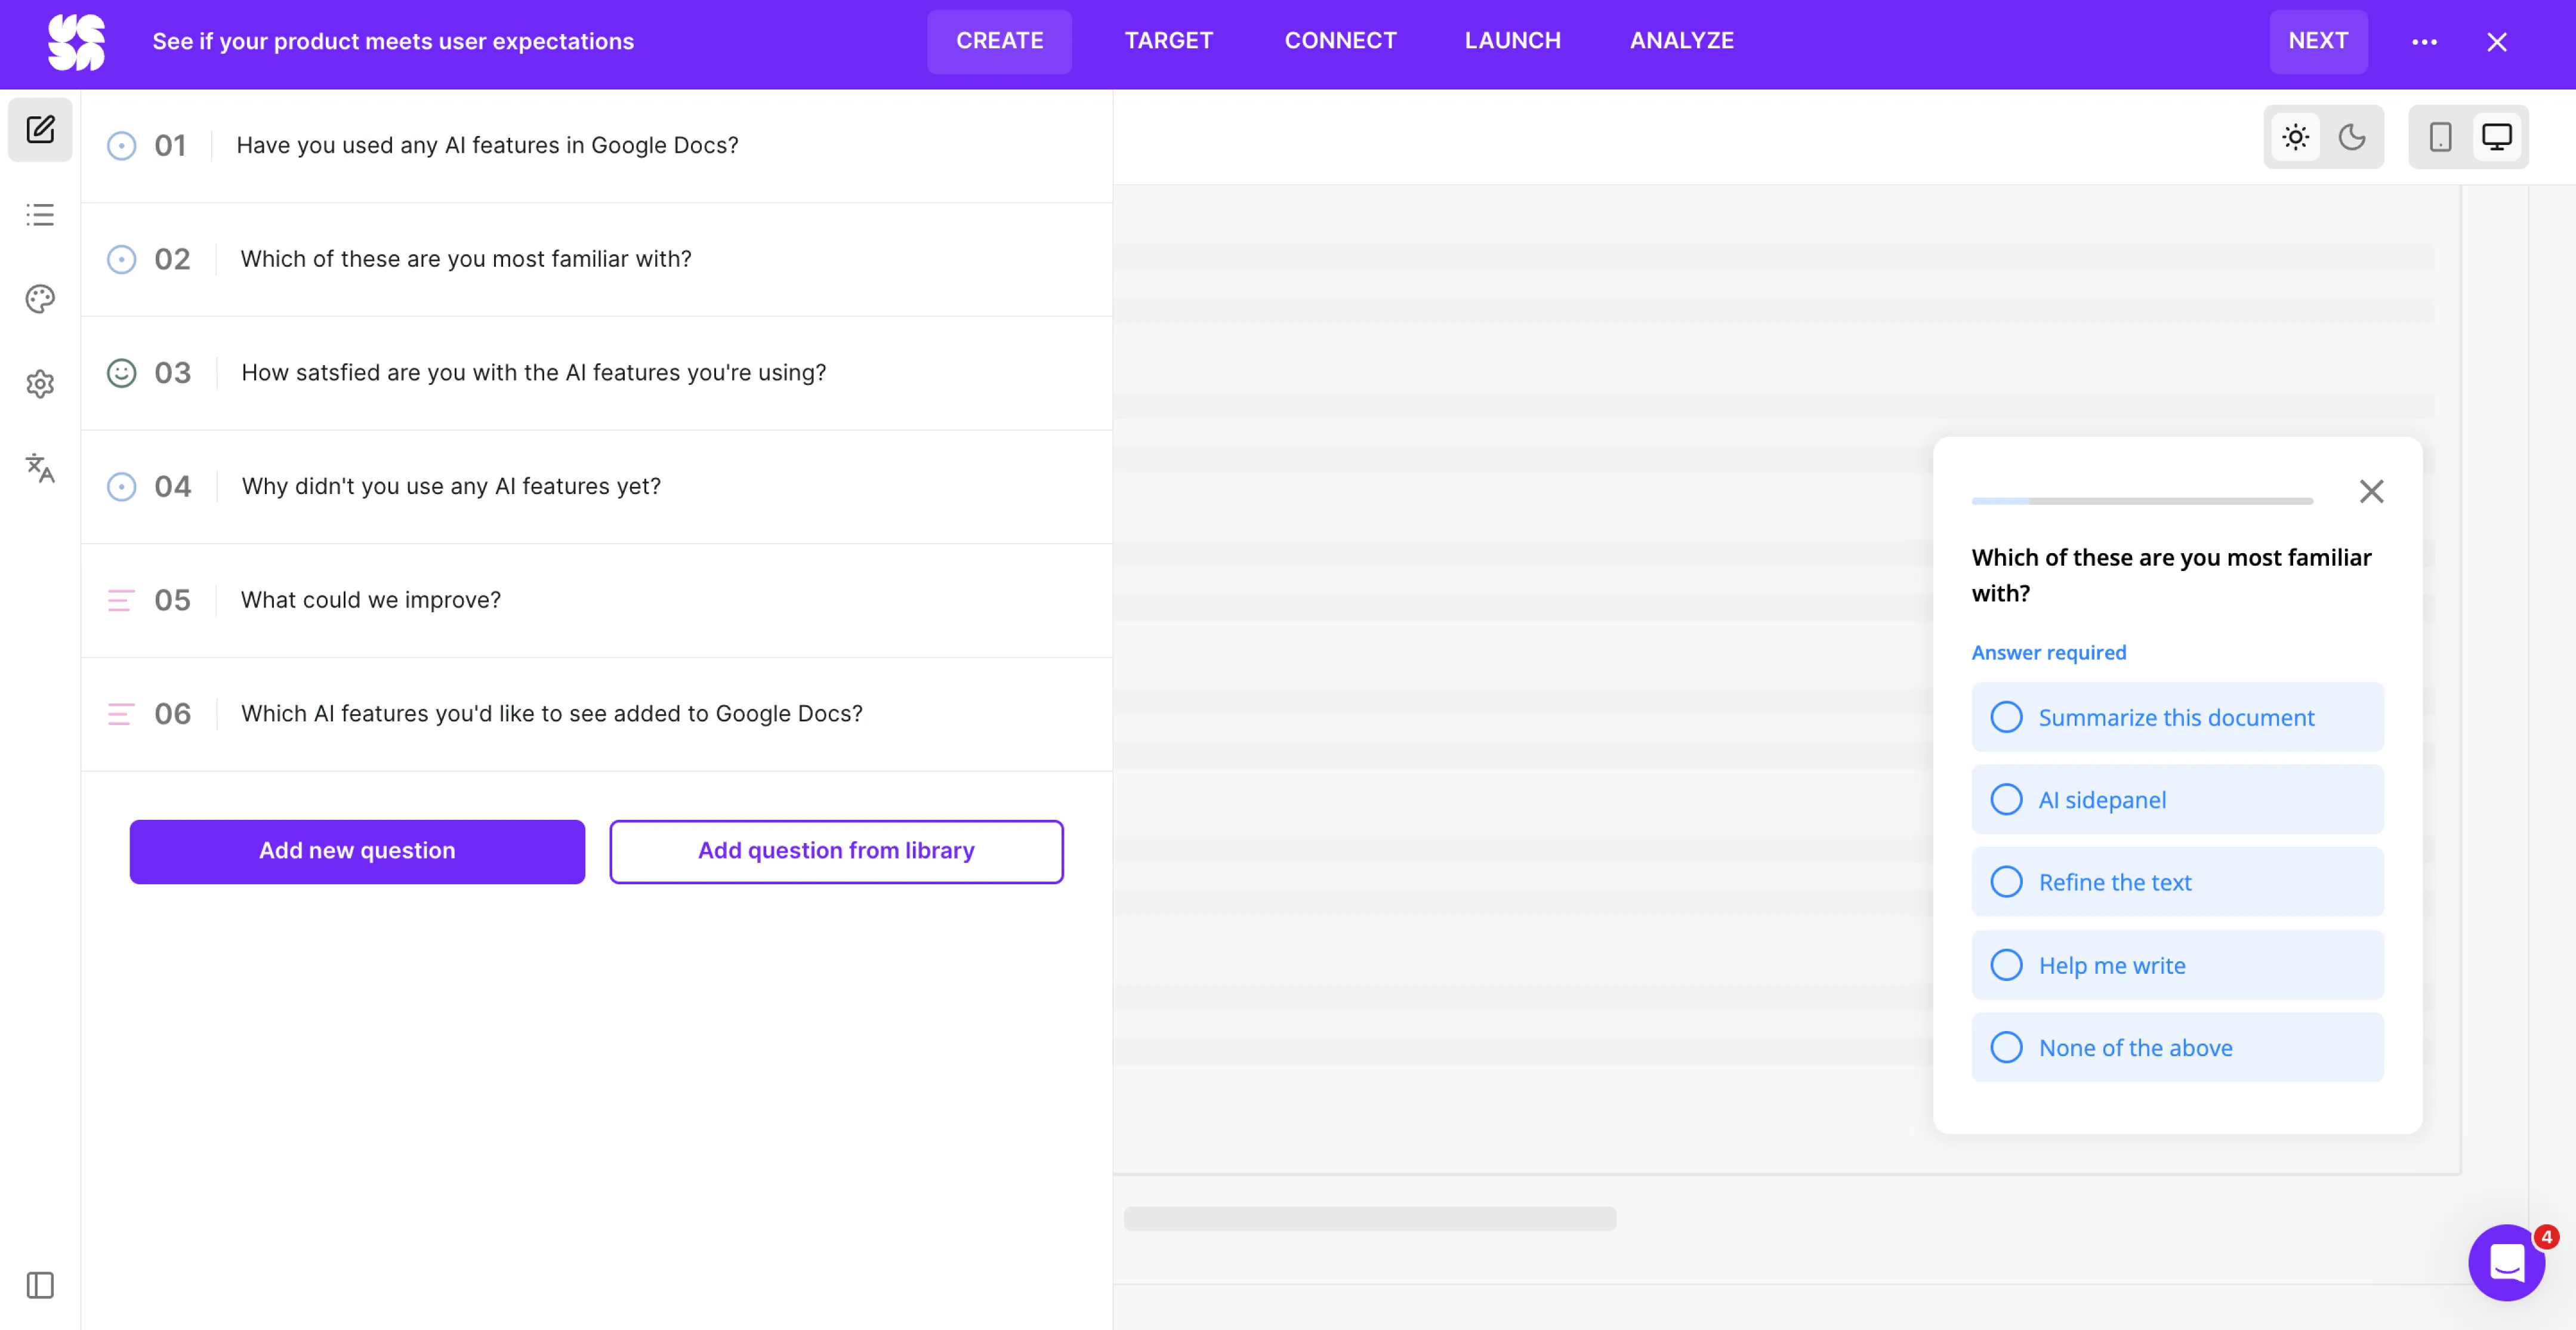The width and height of the screenshot is (2576, 1330).
Task: Go to the CONNECT tab
Action: pyautogui.click(x=1340, y=41)
